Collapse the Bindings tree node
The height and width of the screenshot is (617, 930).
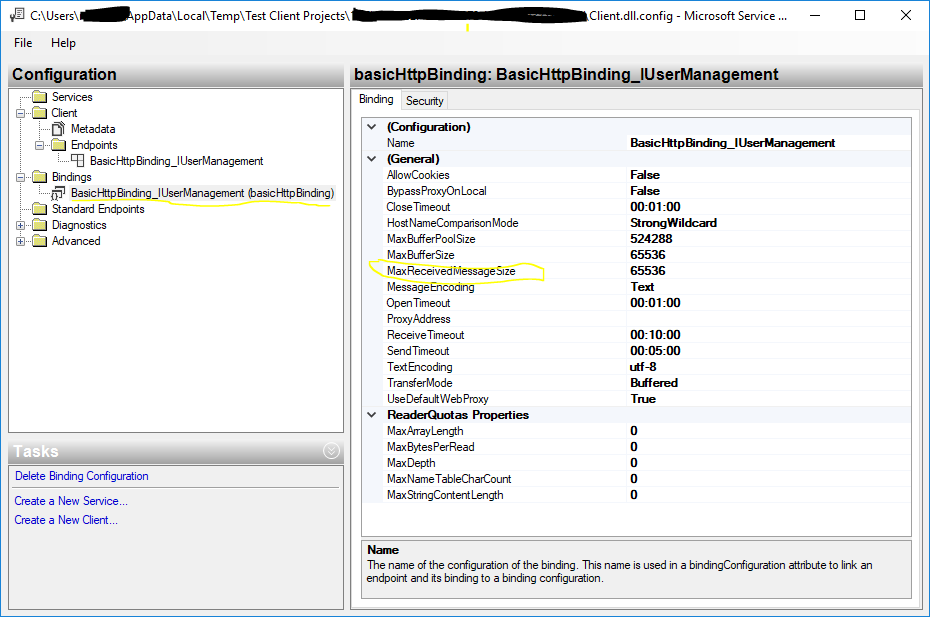(21, 177)
